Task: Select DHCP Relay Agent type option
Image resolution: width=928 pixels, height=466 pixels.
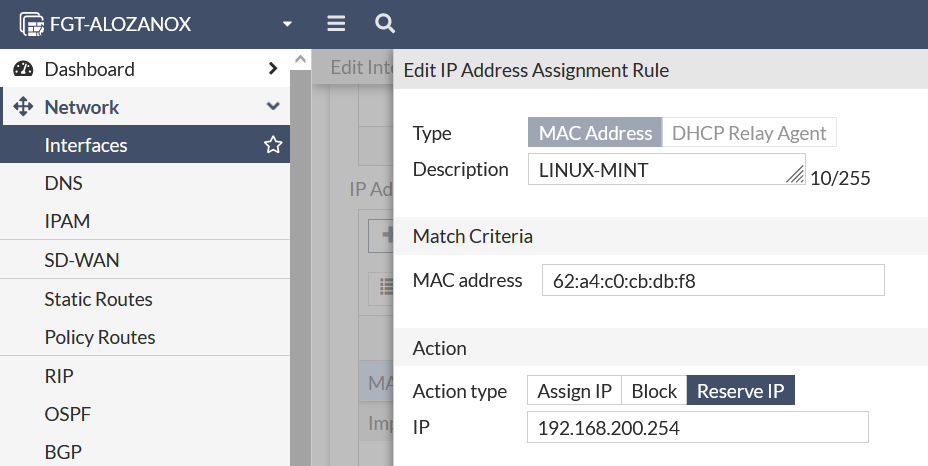Action: [x=749, y=133]
